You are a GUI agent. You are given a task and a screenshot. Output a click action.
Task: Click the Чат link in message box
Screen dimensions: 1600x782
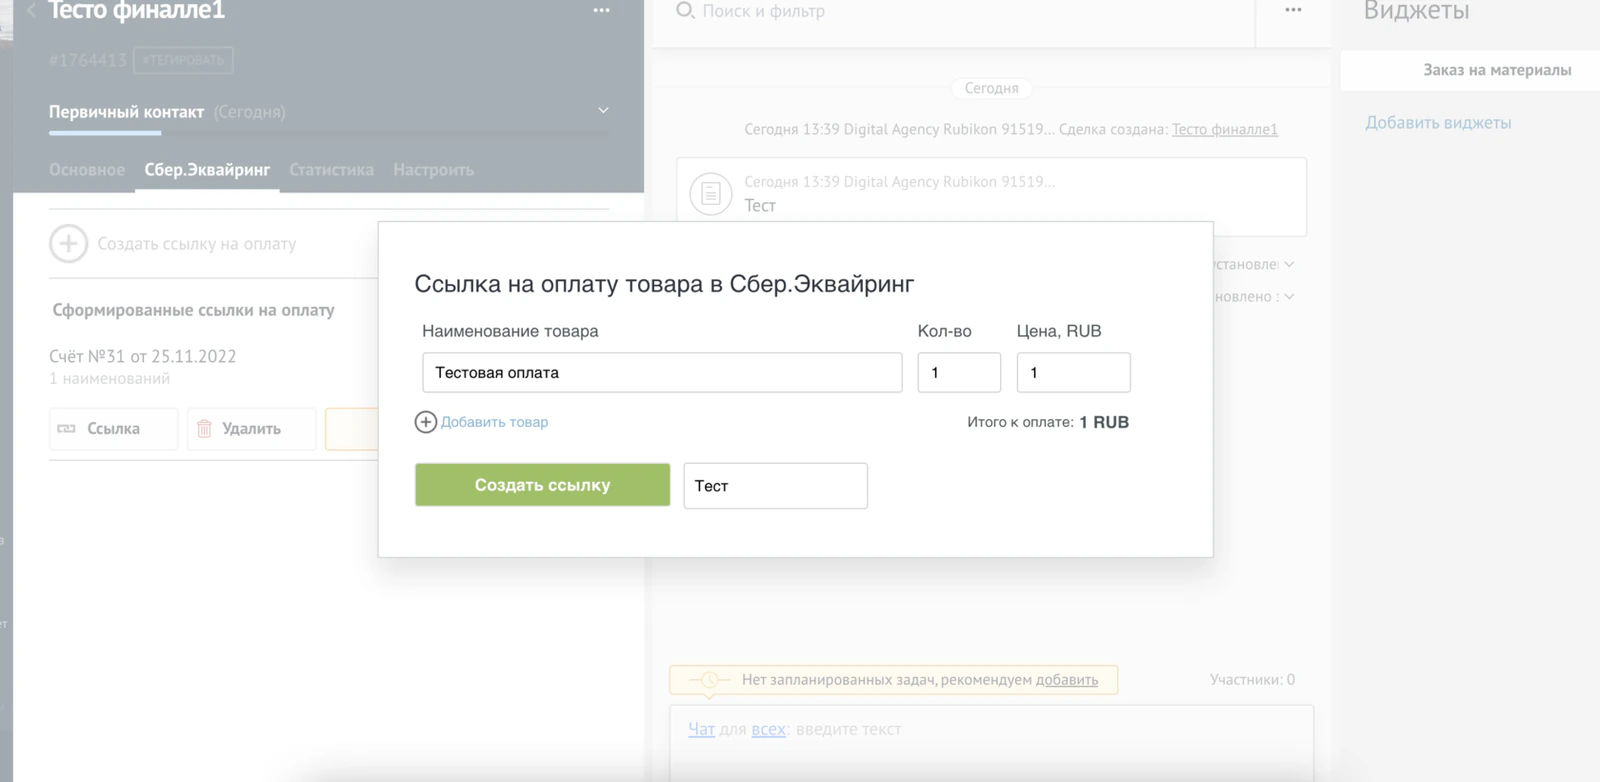click(x=701, y=730)
